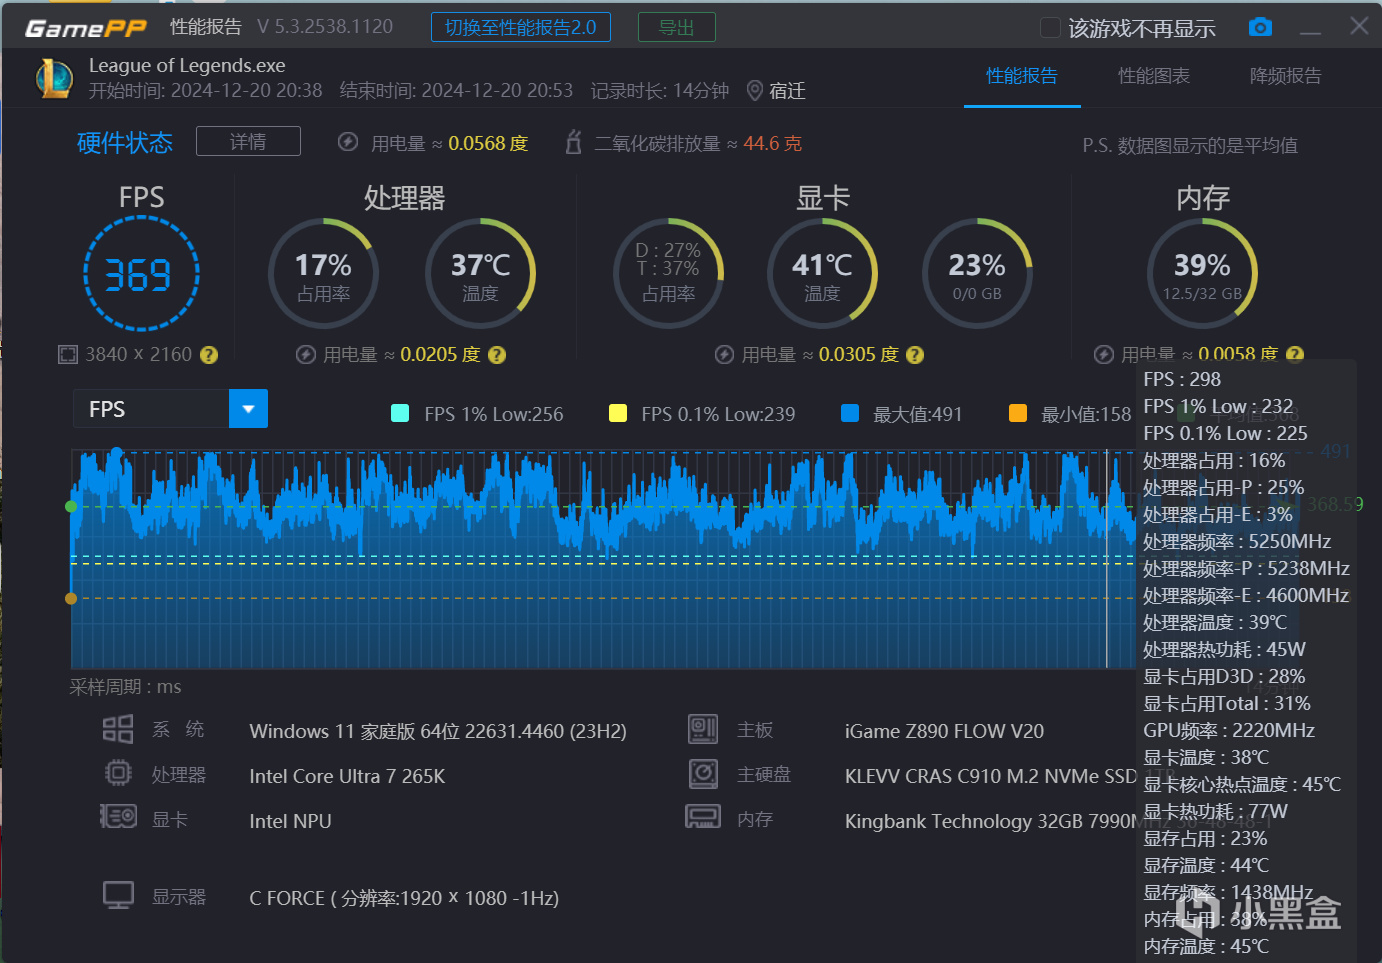Click the graphics card 23% VRAM gauge
The width and height of the screenshot is (1382, 963).
(977, 274)
